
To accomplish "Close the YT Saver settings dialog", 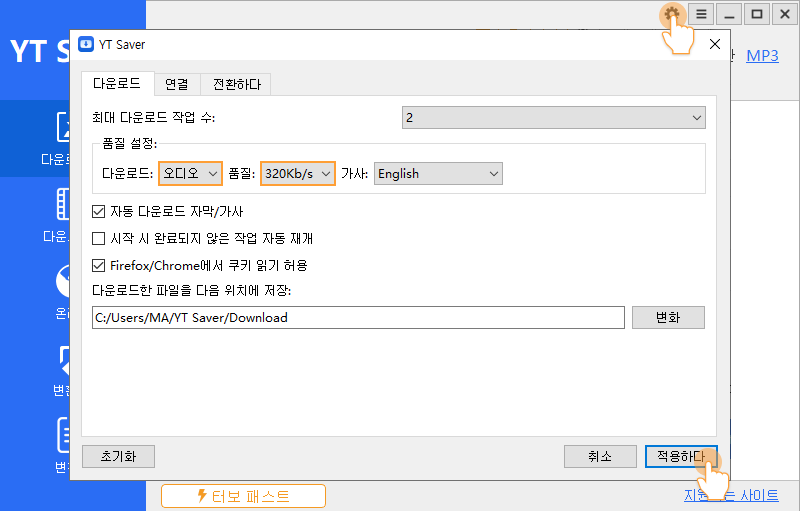I will (715, 44).
